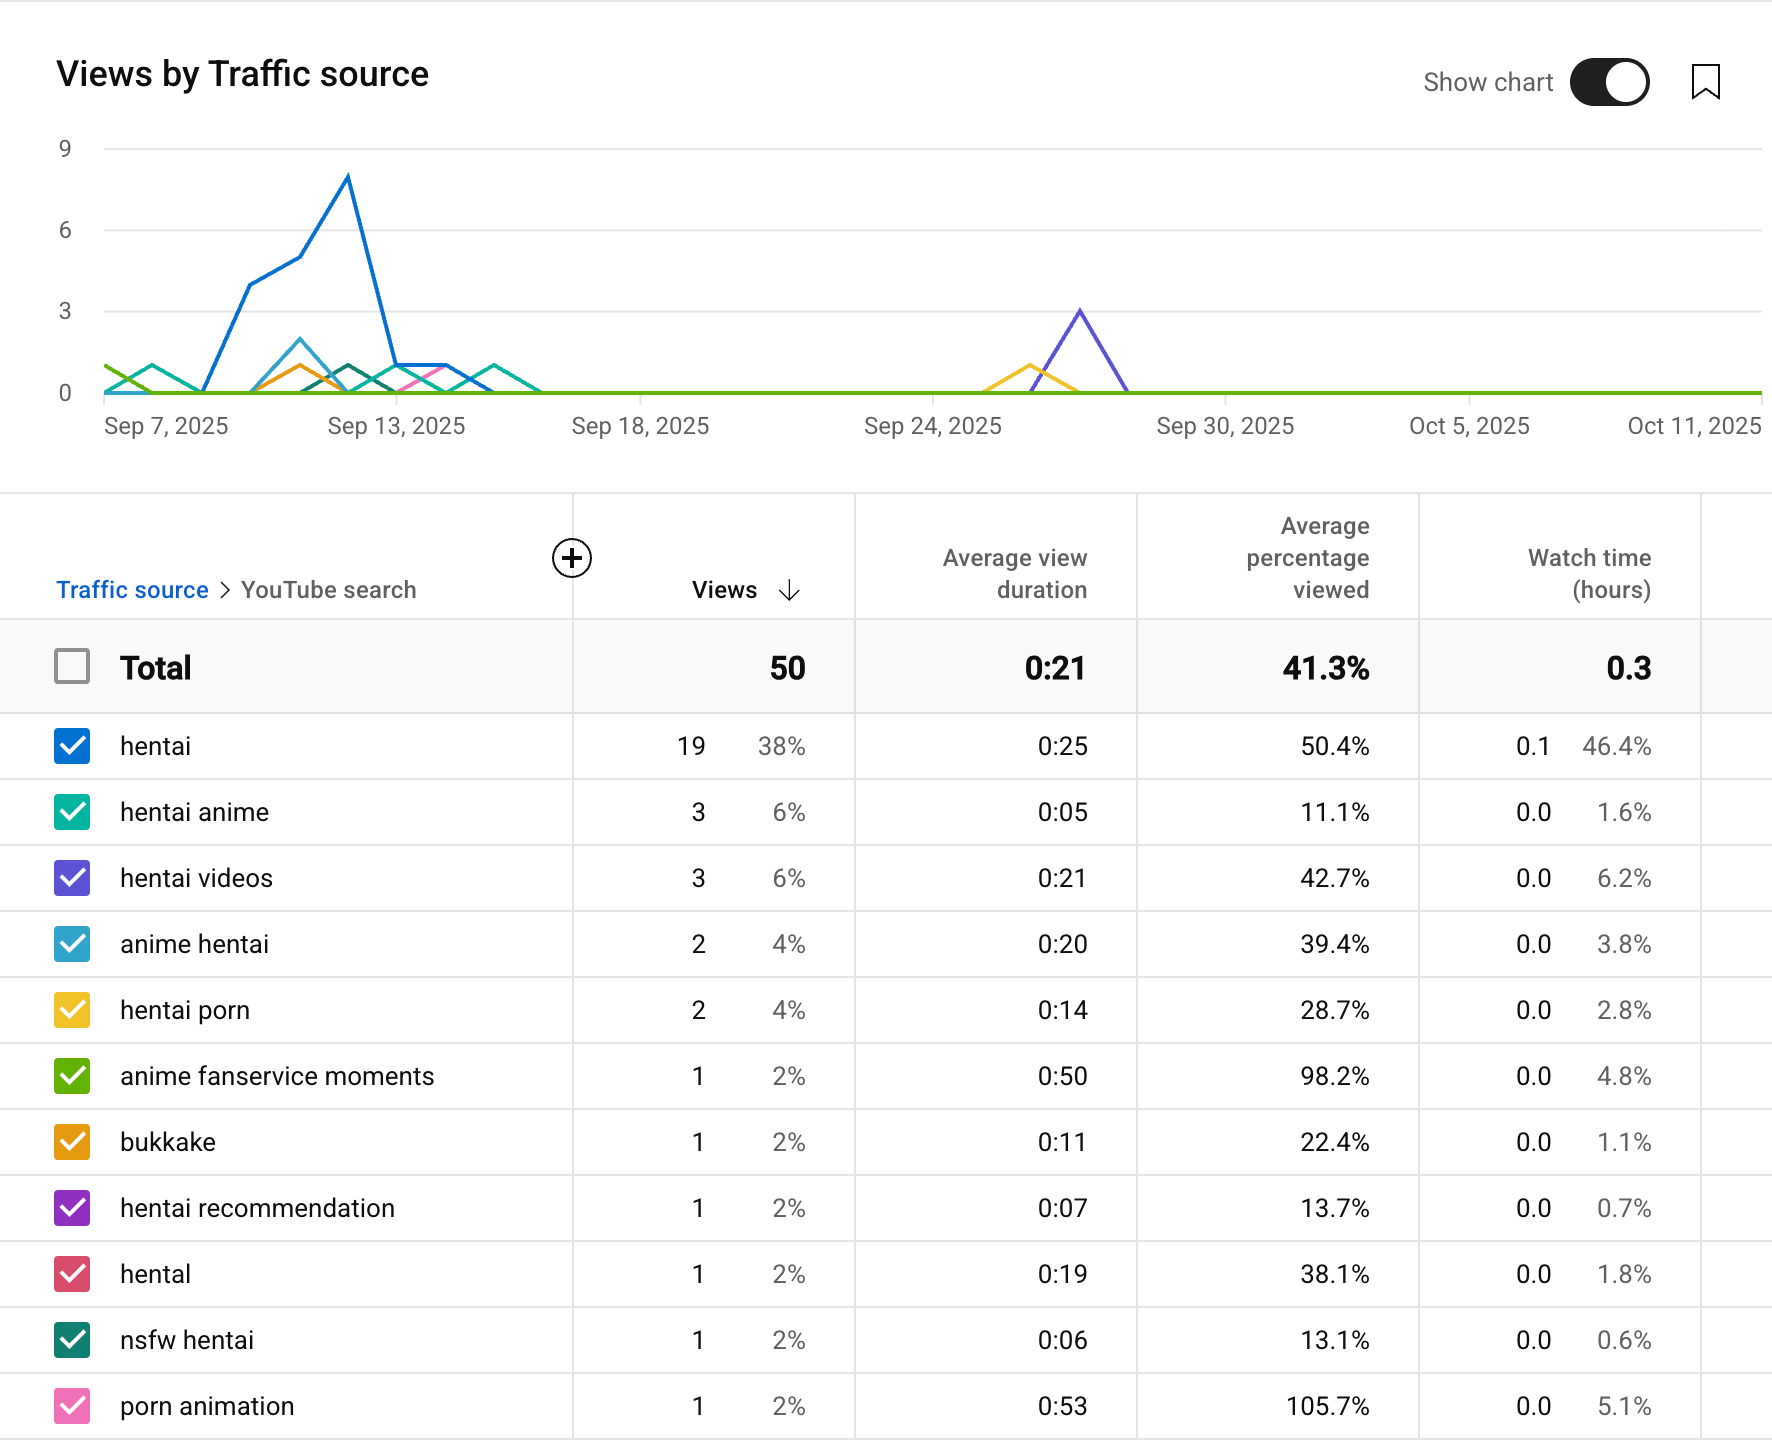This screenshot has height=1456, width=1772.
Task: Uncheck the 'anime hentai' row checkbox
Action: point(72,944)
